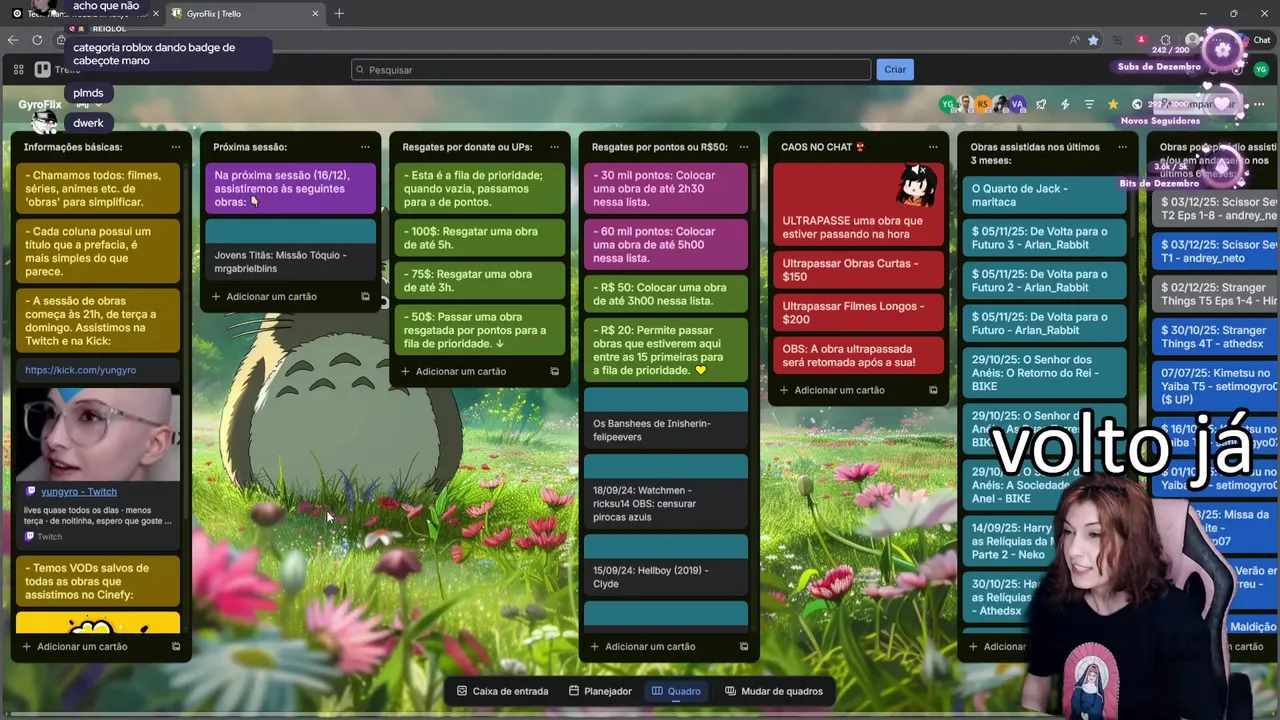
Task: Open list actions menu for CAOS NO CHAT
Action: click(933, 147)
